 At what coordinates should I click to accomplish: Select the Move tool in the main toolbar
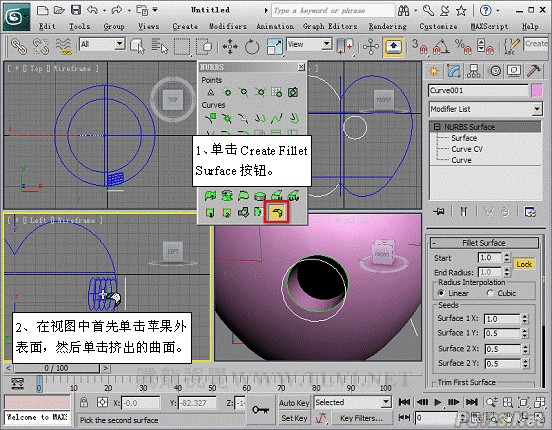pyautogui.click(x=230, y=46)
